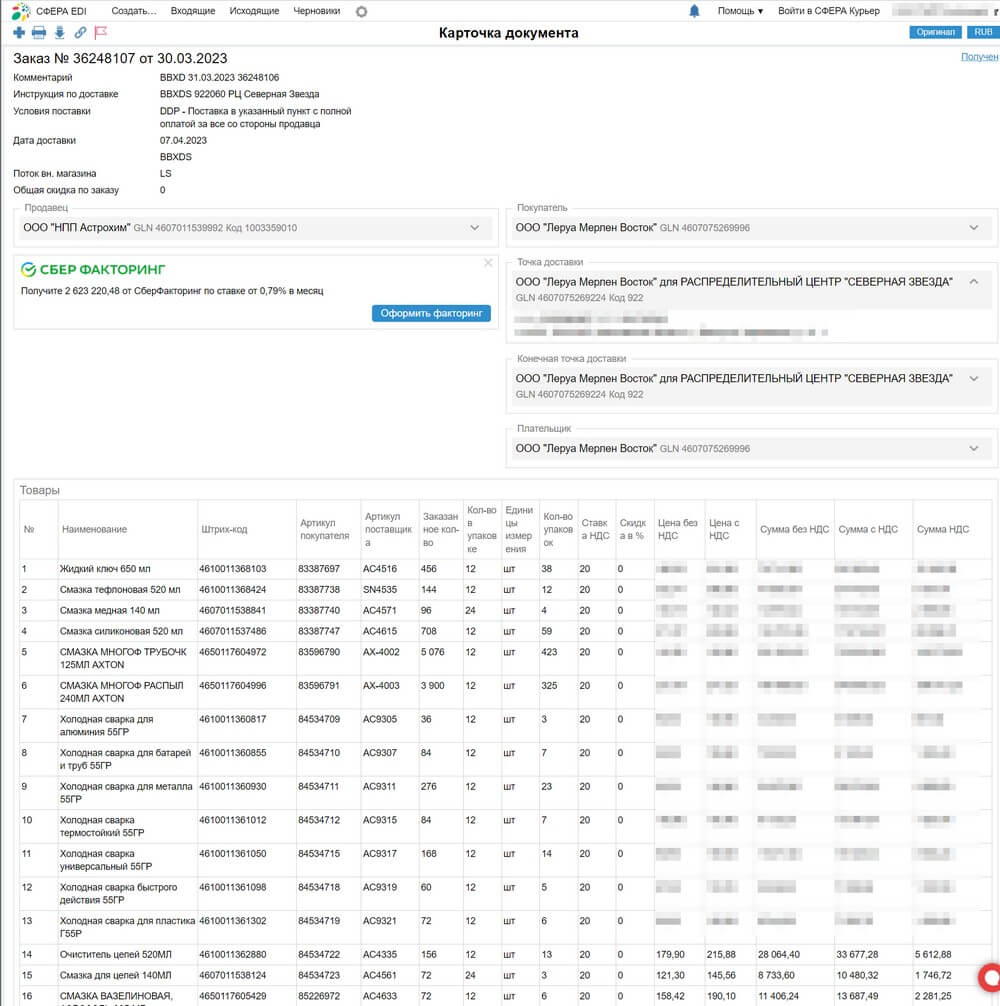The width and height of the screenshot is (1000, 1006).
Task: Expand the Плательщик details section
Action: pos(974,449)
